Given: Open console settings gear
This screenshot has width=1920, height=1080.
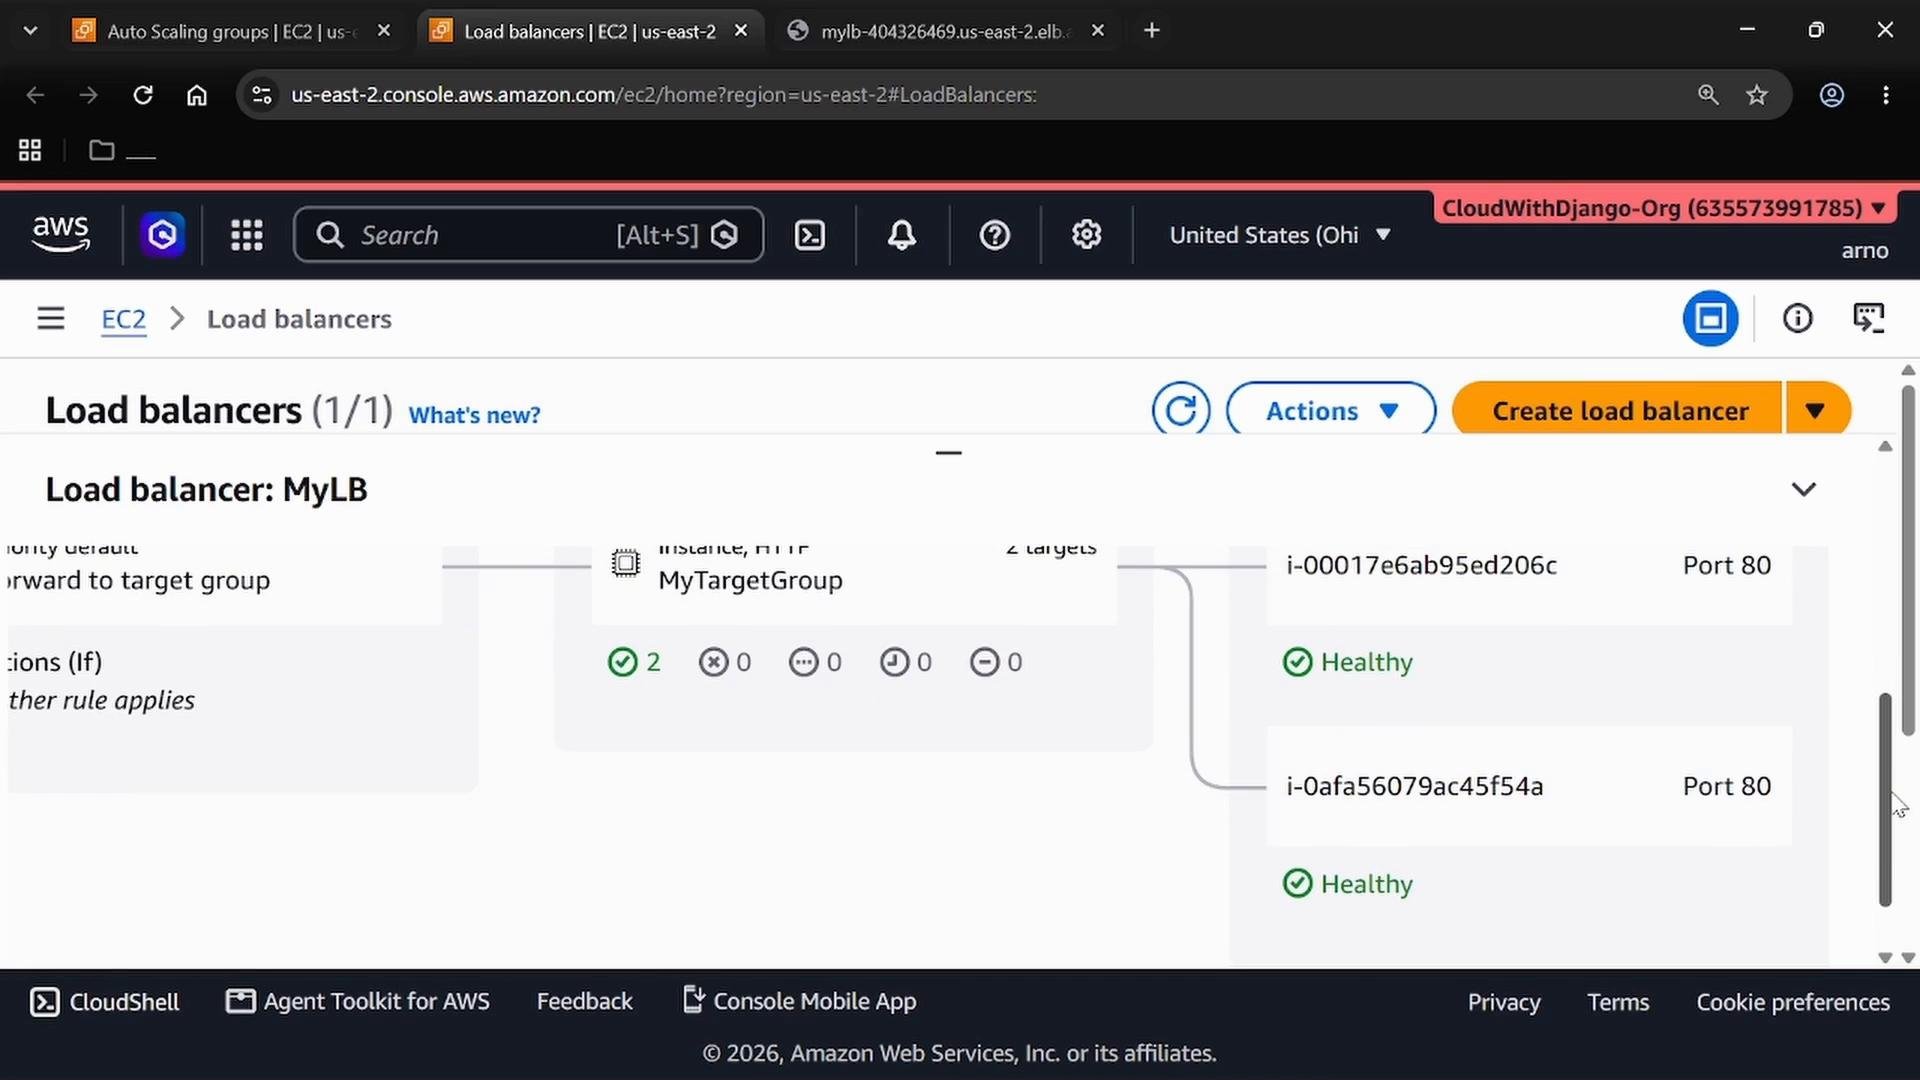Looking at the screenshot, I should tap(1087, 235).
